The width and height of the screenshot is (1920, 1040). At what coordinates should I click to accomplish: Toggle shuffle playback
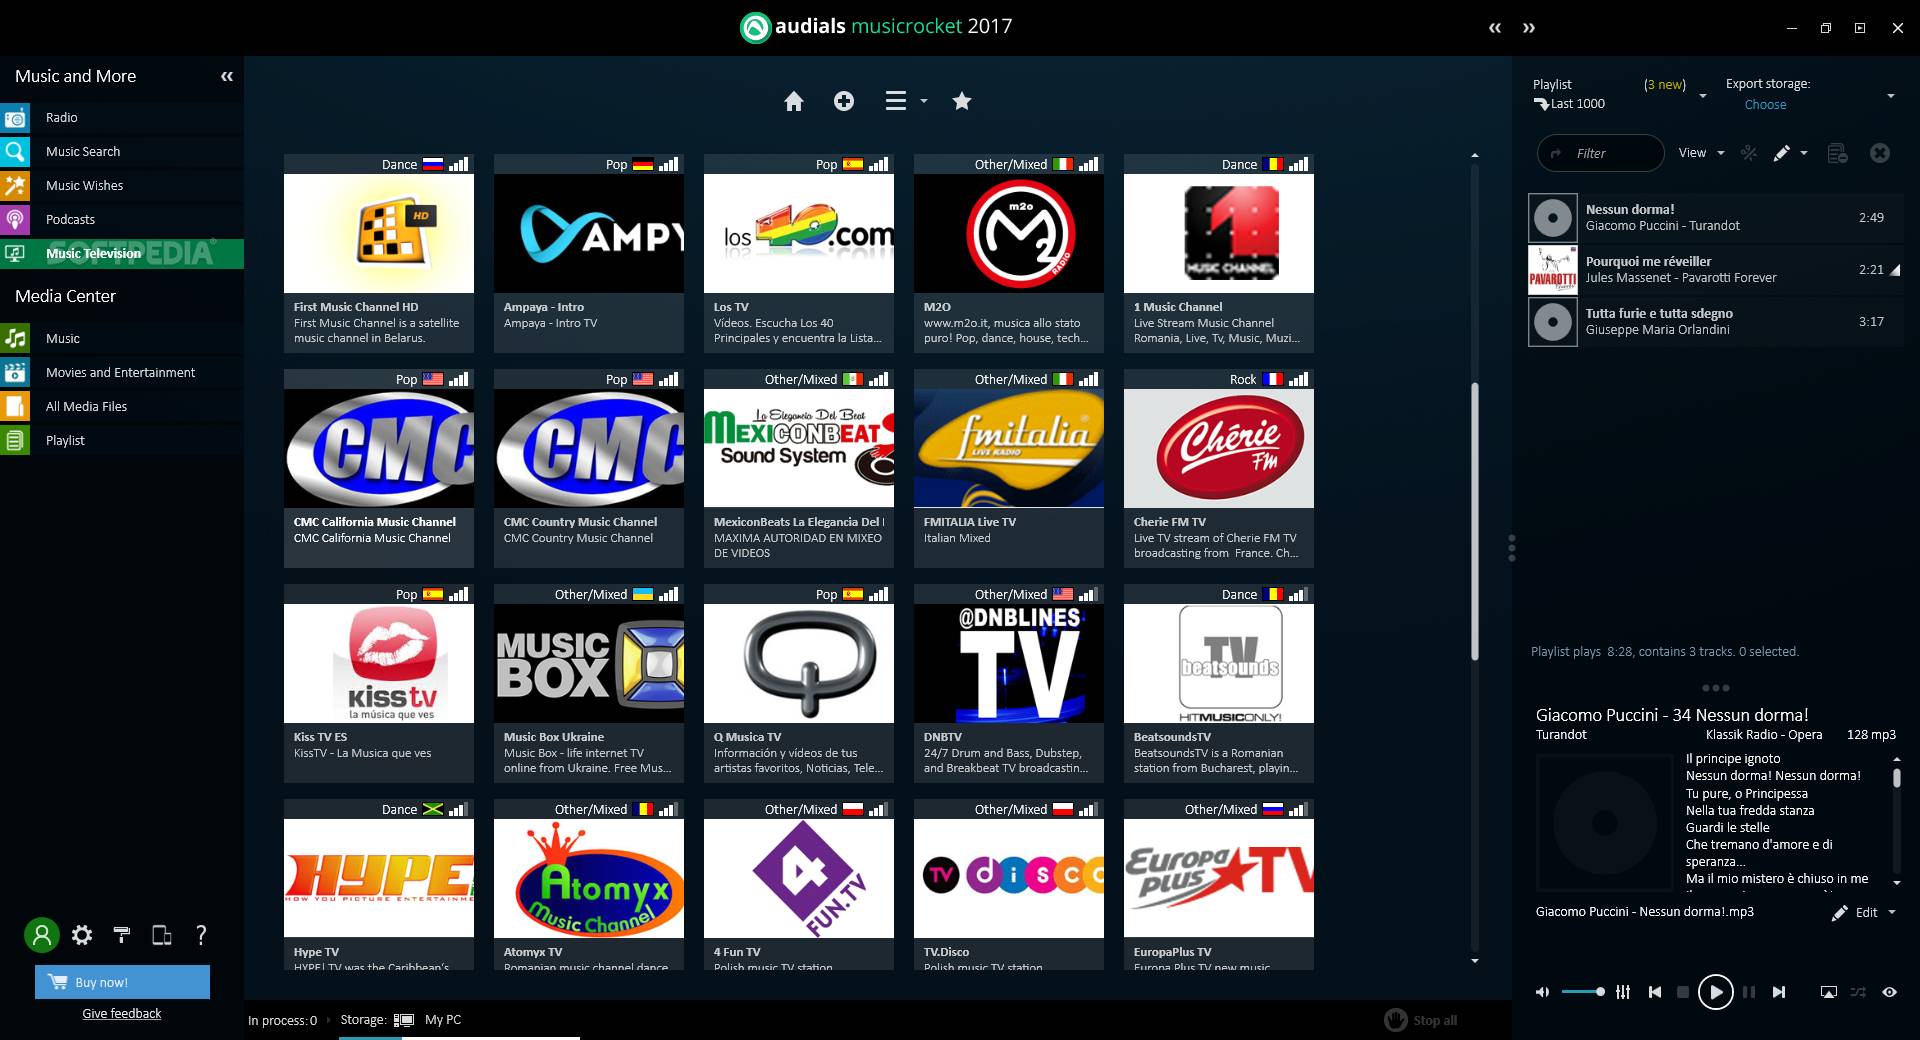1858,992
